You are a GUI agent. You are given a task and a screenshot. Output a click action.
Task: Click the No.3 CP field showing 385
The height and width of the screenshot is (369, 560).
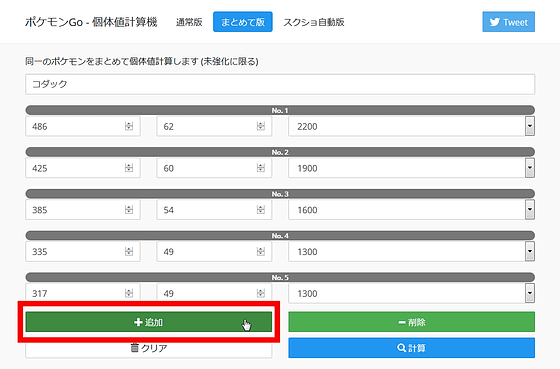click(83, 210)
